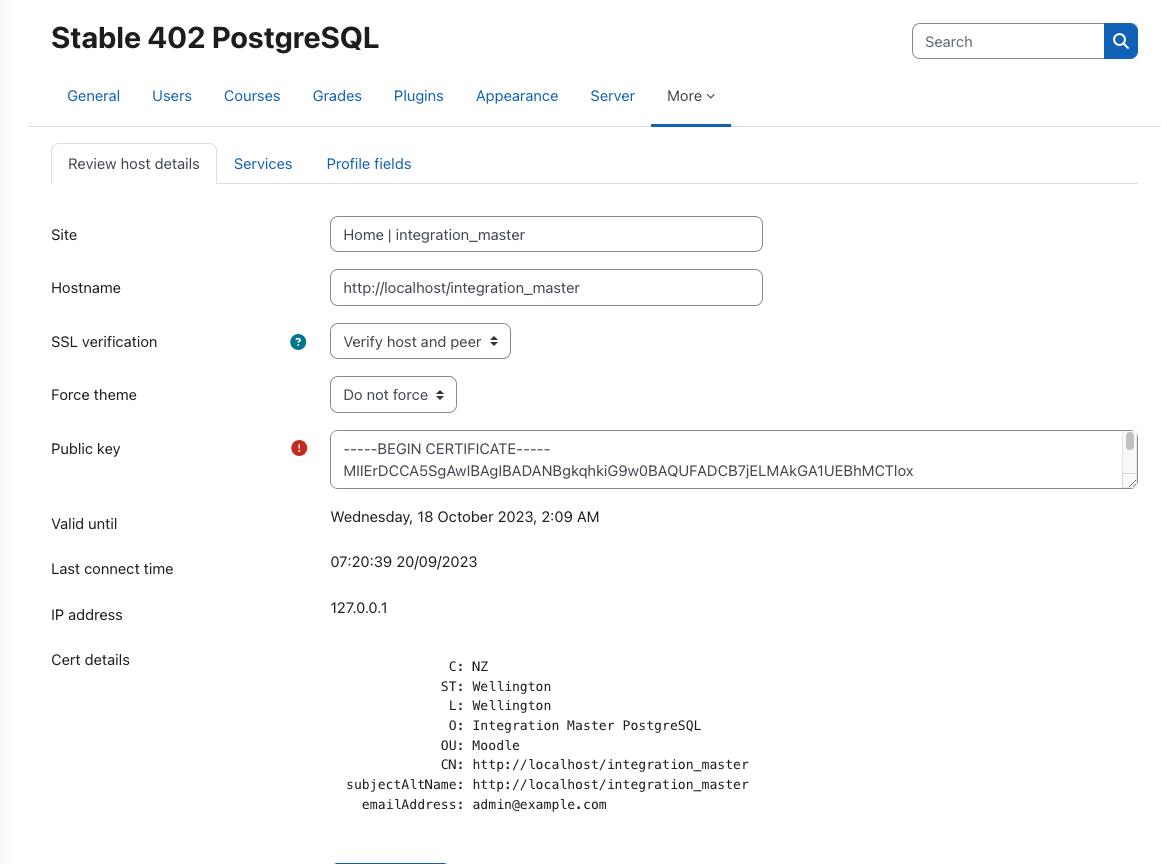Click the Force theme label
Viewport: 1167px width, 864px height.
[94, 395]
